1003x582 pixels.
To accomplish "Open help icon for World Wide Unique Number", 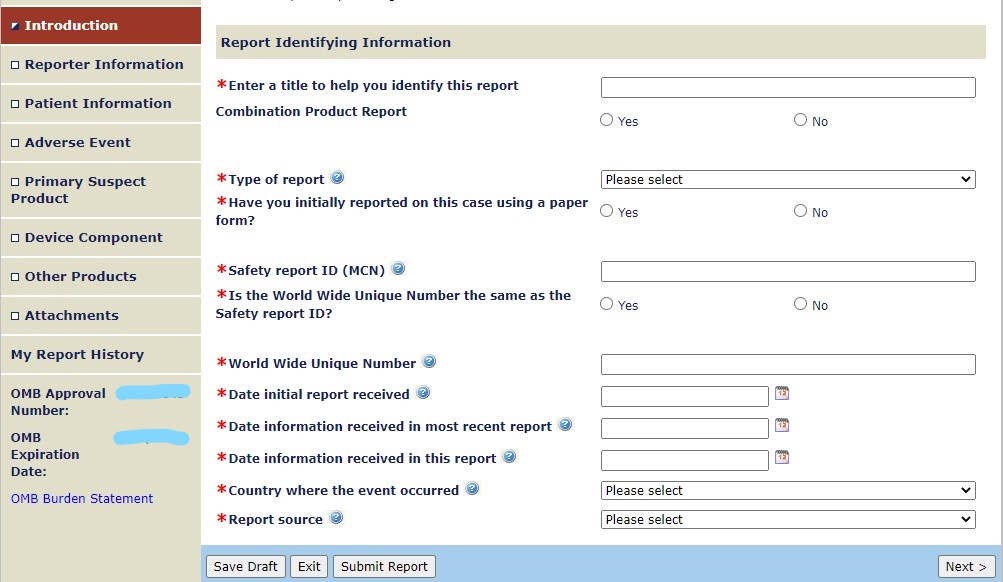I will click(x=429, y=362).
